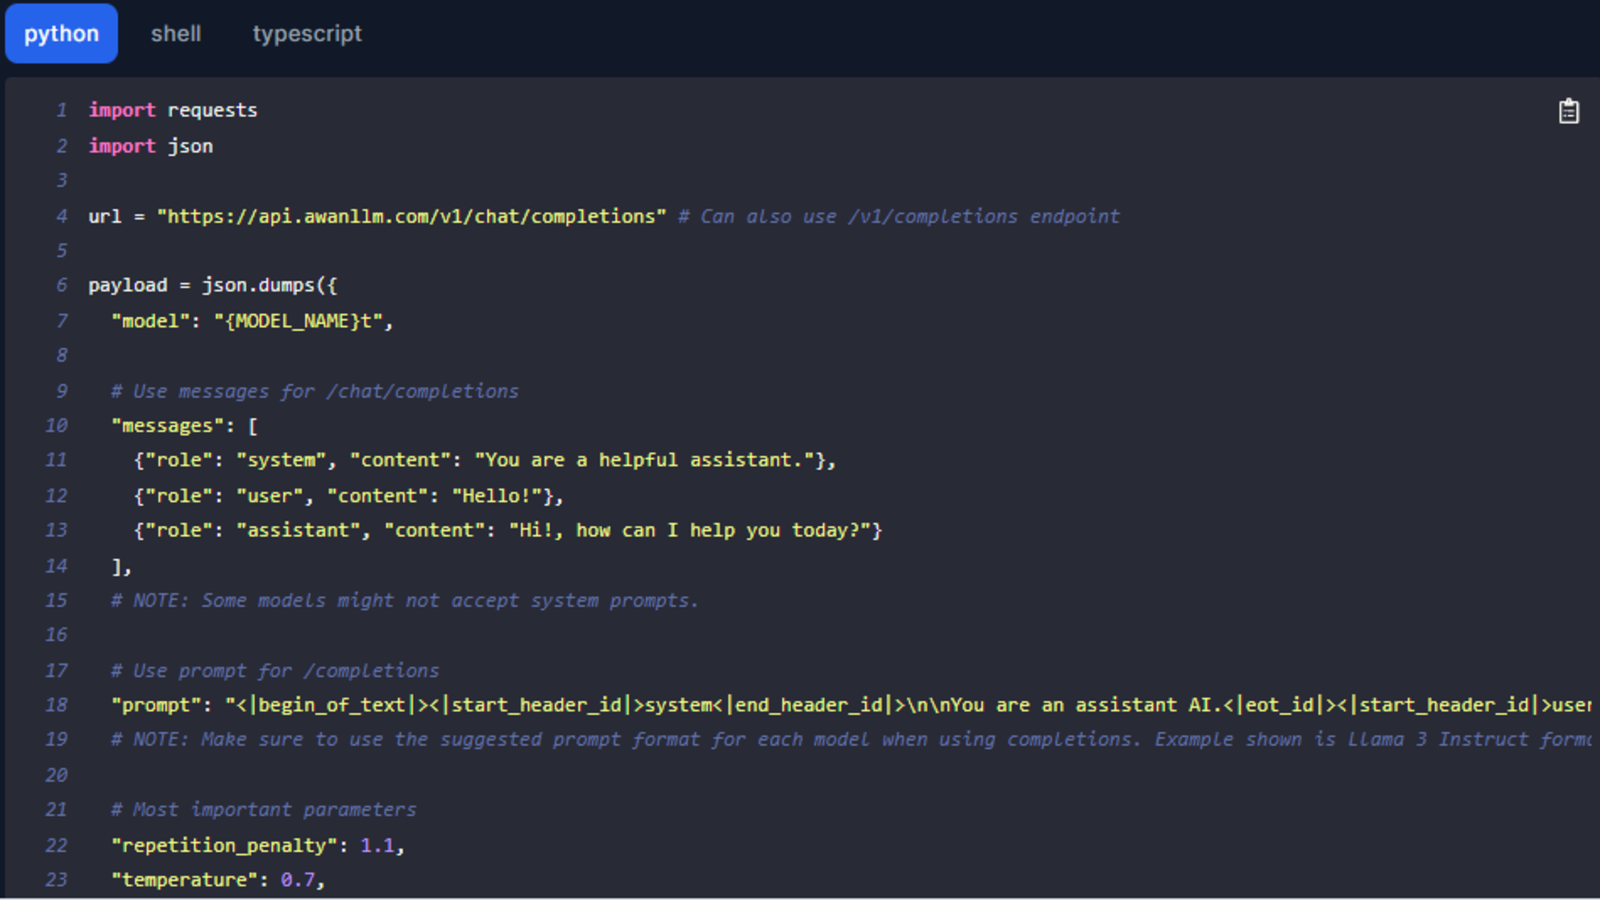Viewport: 1600px width, 900px height.
Task: Click the repetition_penalty value 1.1
Action: pyautogui.click(x=377, y=845)
